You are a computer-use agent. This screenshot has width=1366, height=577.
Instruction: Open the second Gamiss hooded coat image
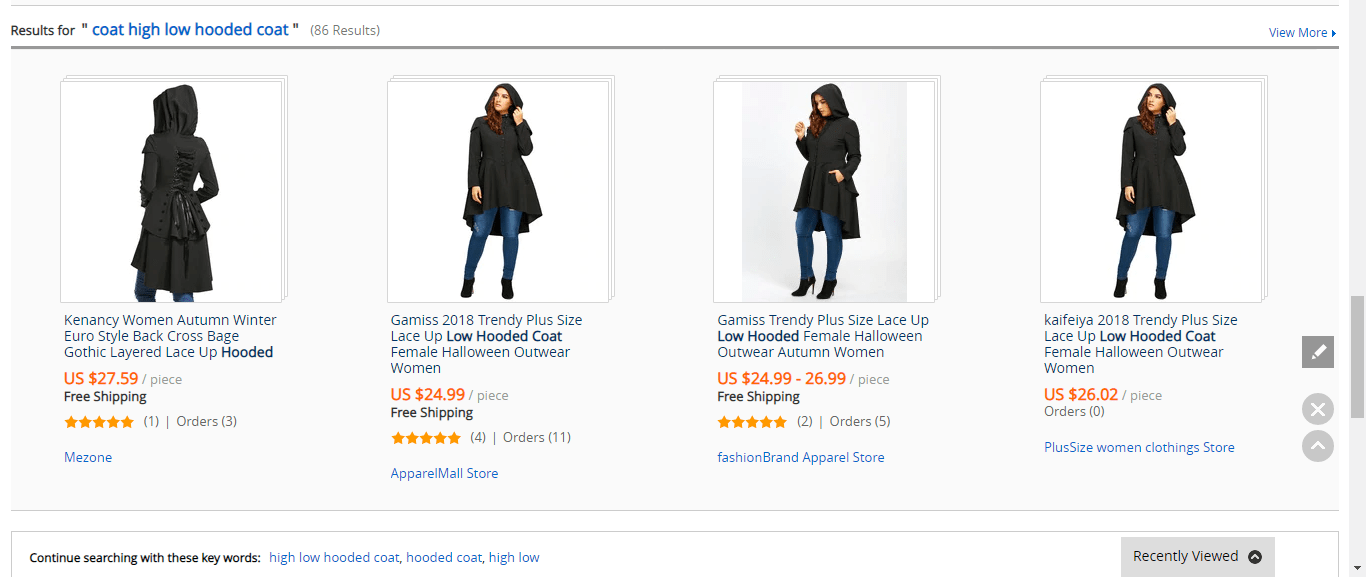[498, 191]
